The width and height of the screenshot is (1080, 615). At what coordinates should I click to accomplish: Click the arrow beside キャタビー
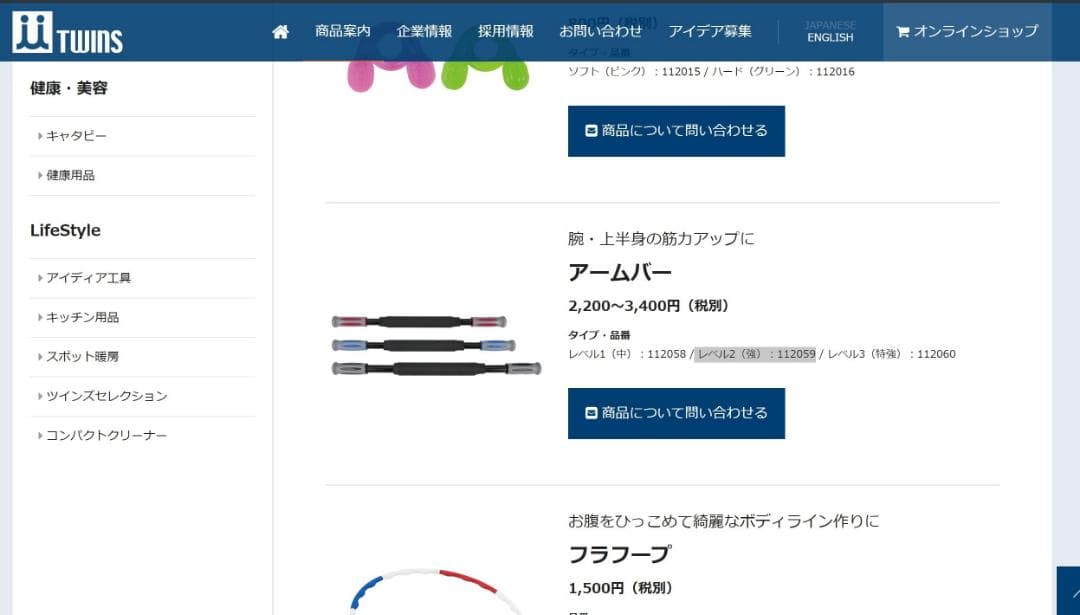tap(40, 136)
